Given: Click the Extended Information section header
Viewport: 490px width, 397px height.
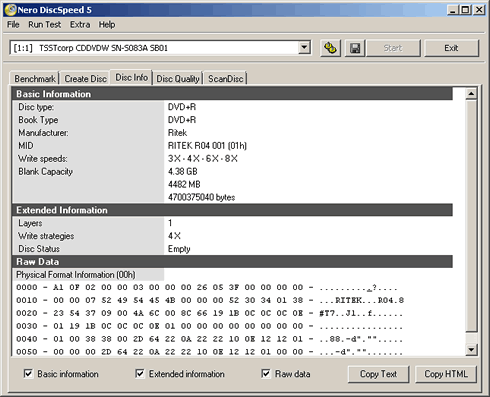Looking at the screenshot, I should (x=232, y=210).
